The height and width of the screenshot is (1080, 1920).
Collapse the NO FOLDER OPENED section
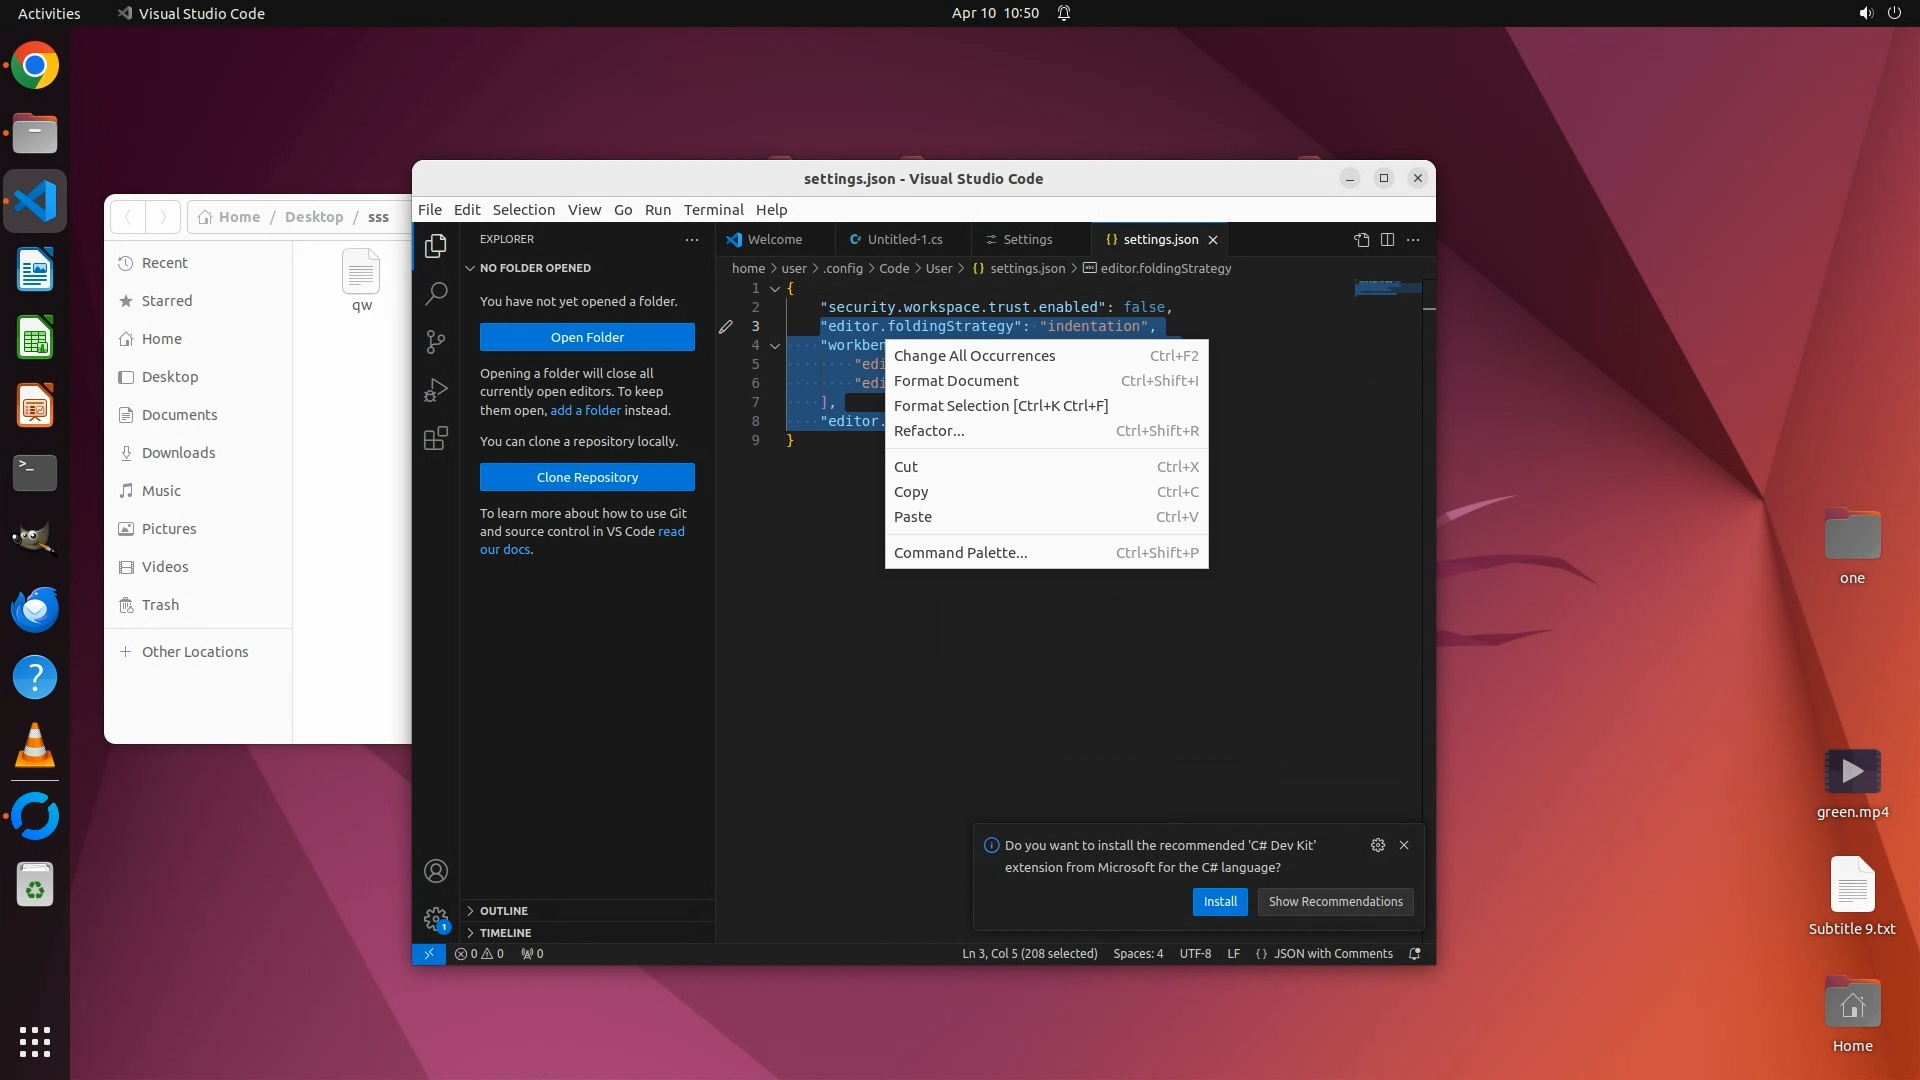[x=535, y=268]
